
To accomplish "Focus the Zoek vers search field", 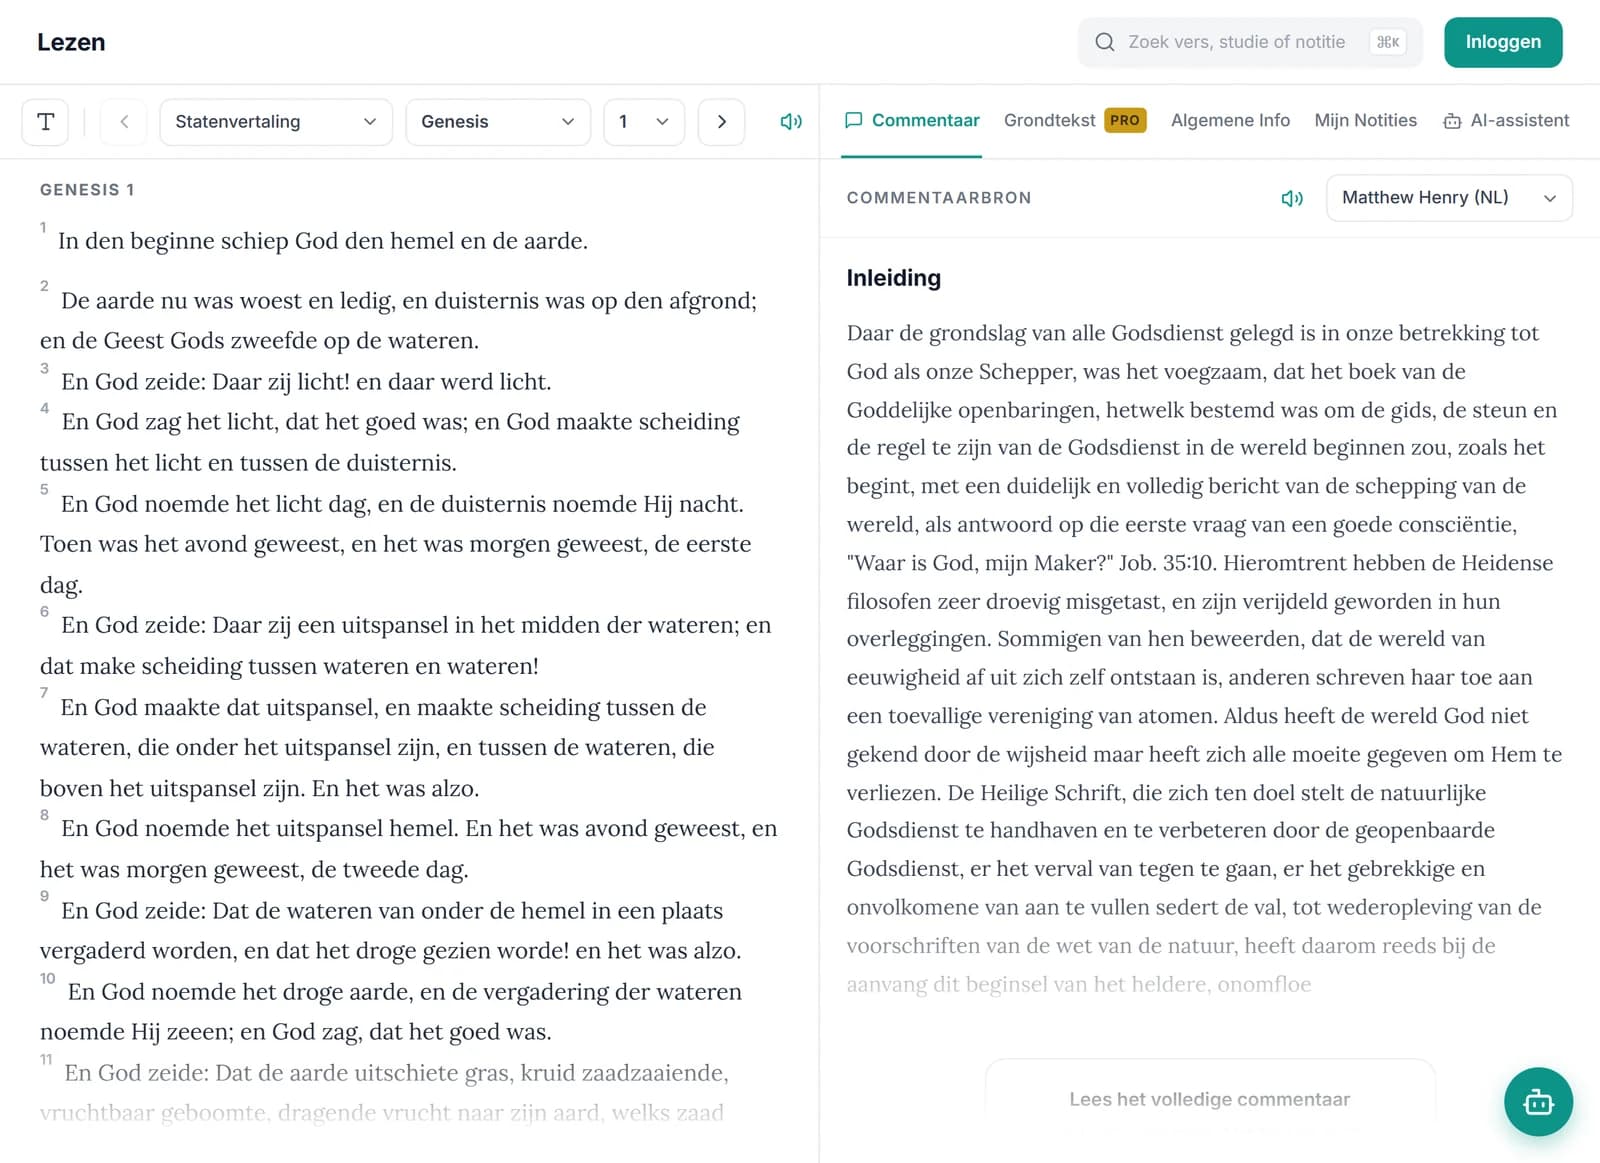I will pyautogui.click(x=1250, y=42).
